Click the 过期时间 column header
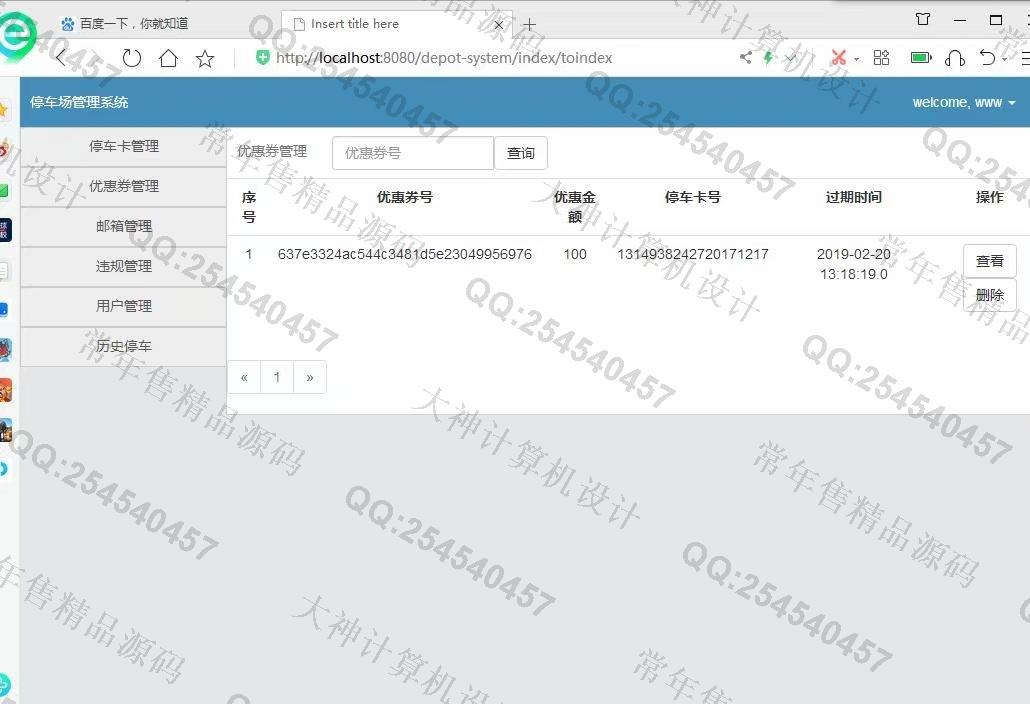1030x704 pixels. 853,197
